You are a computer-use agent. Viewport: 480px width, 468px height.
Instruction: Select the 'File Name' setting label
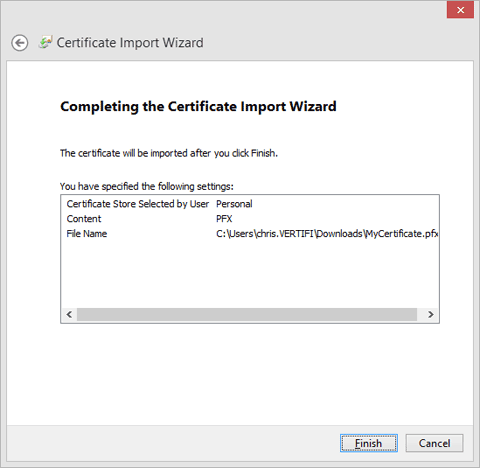pyautogui.click(x=87, y=234)
